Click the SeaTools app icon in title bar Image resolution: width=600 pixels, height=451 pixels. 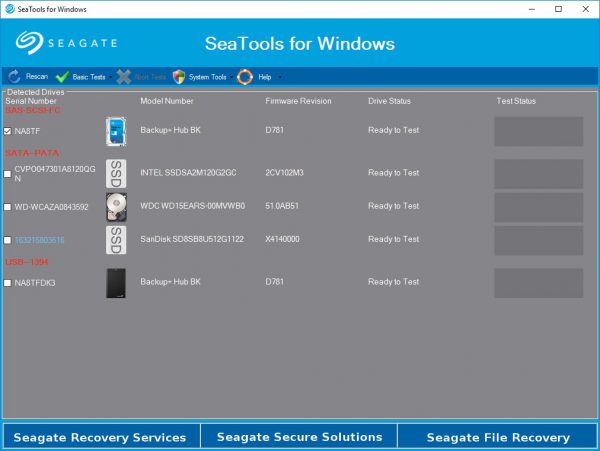point(10,9)
